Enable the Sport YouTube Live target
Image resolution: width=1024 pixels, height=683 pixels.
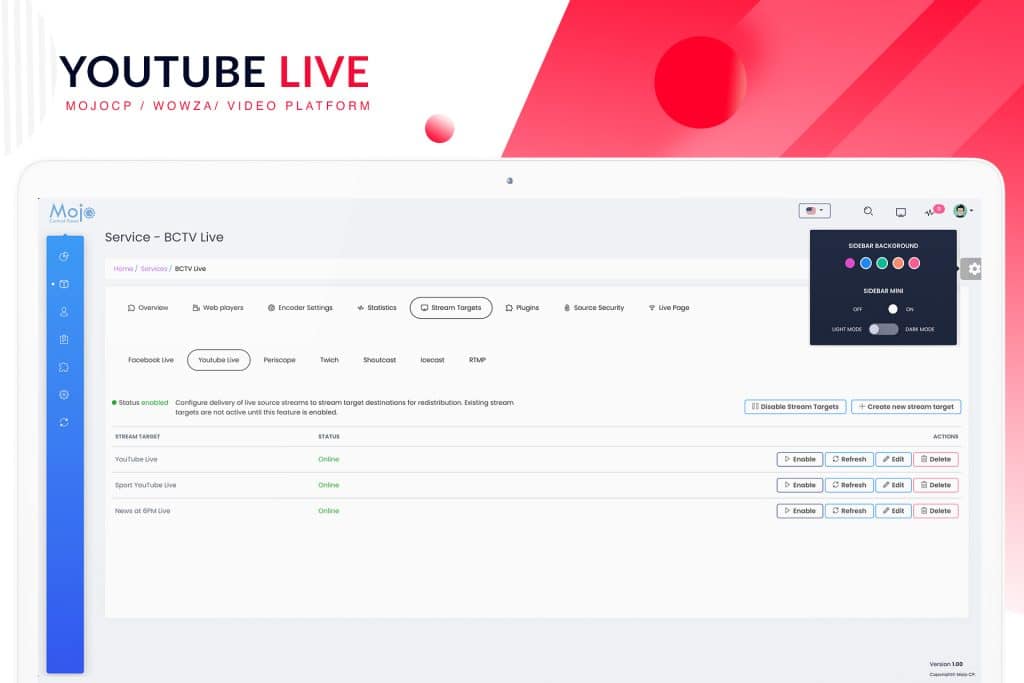(x=800, y=485)
